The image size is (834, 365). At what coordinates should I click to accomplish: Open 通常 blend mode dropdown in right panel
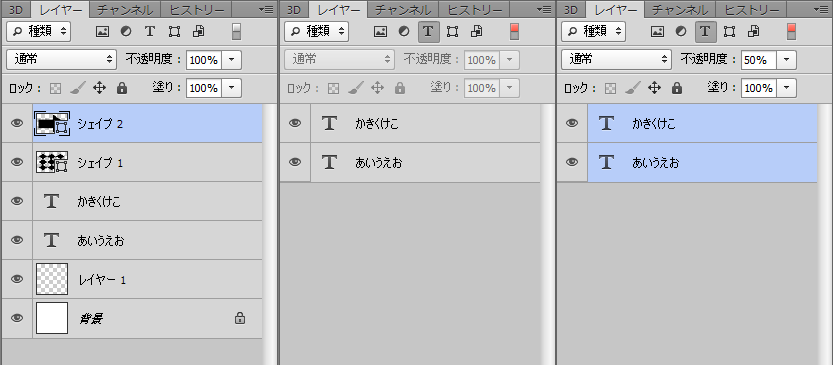click(616, 60)
